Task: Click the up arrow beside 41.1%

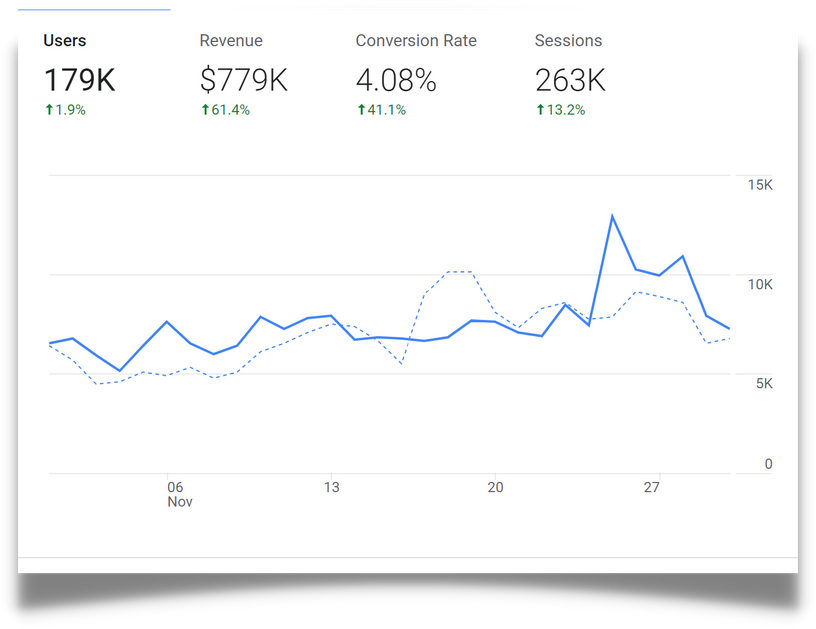Action: tap(361, 110)
